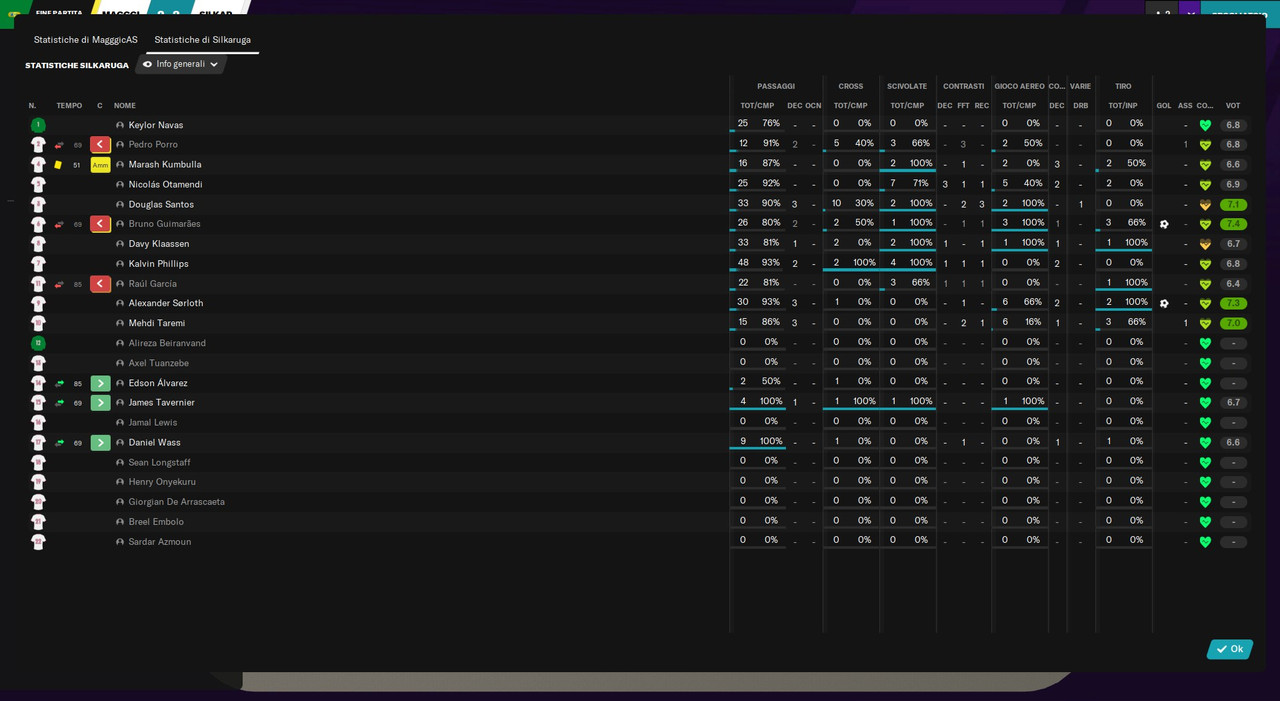Click the condition heart icon for Sardar Azmoun
Viewport: 1280px width, 701px height.
click(x=1205, y=542)
